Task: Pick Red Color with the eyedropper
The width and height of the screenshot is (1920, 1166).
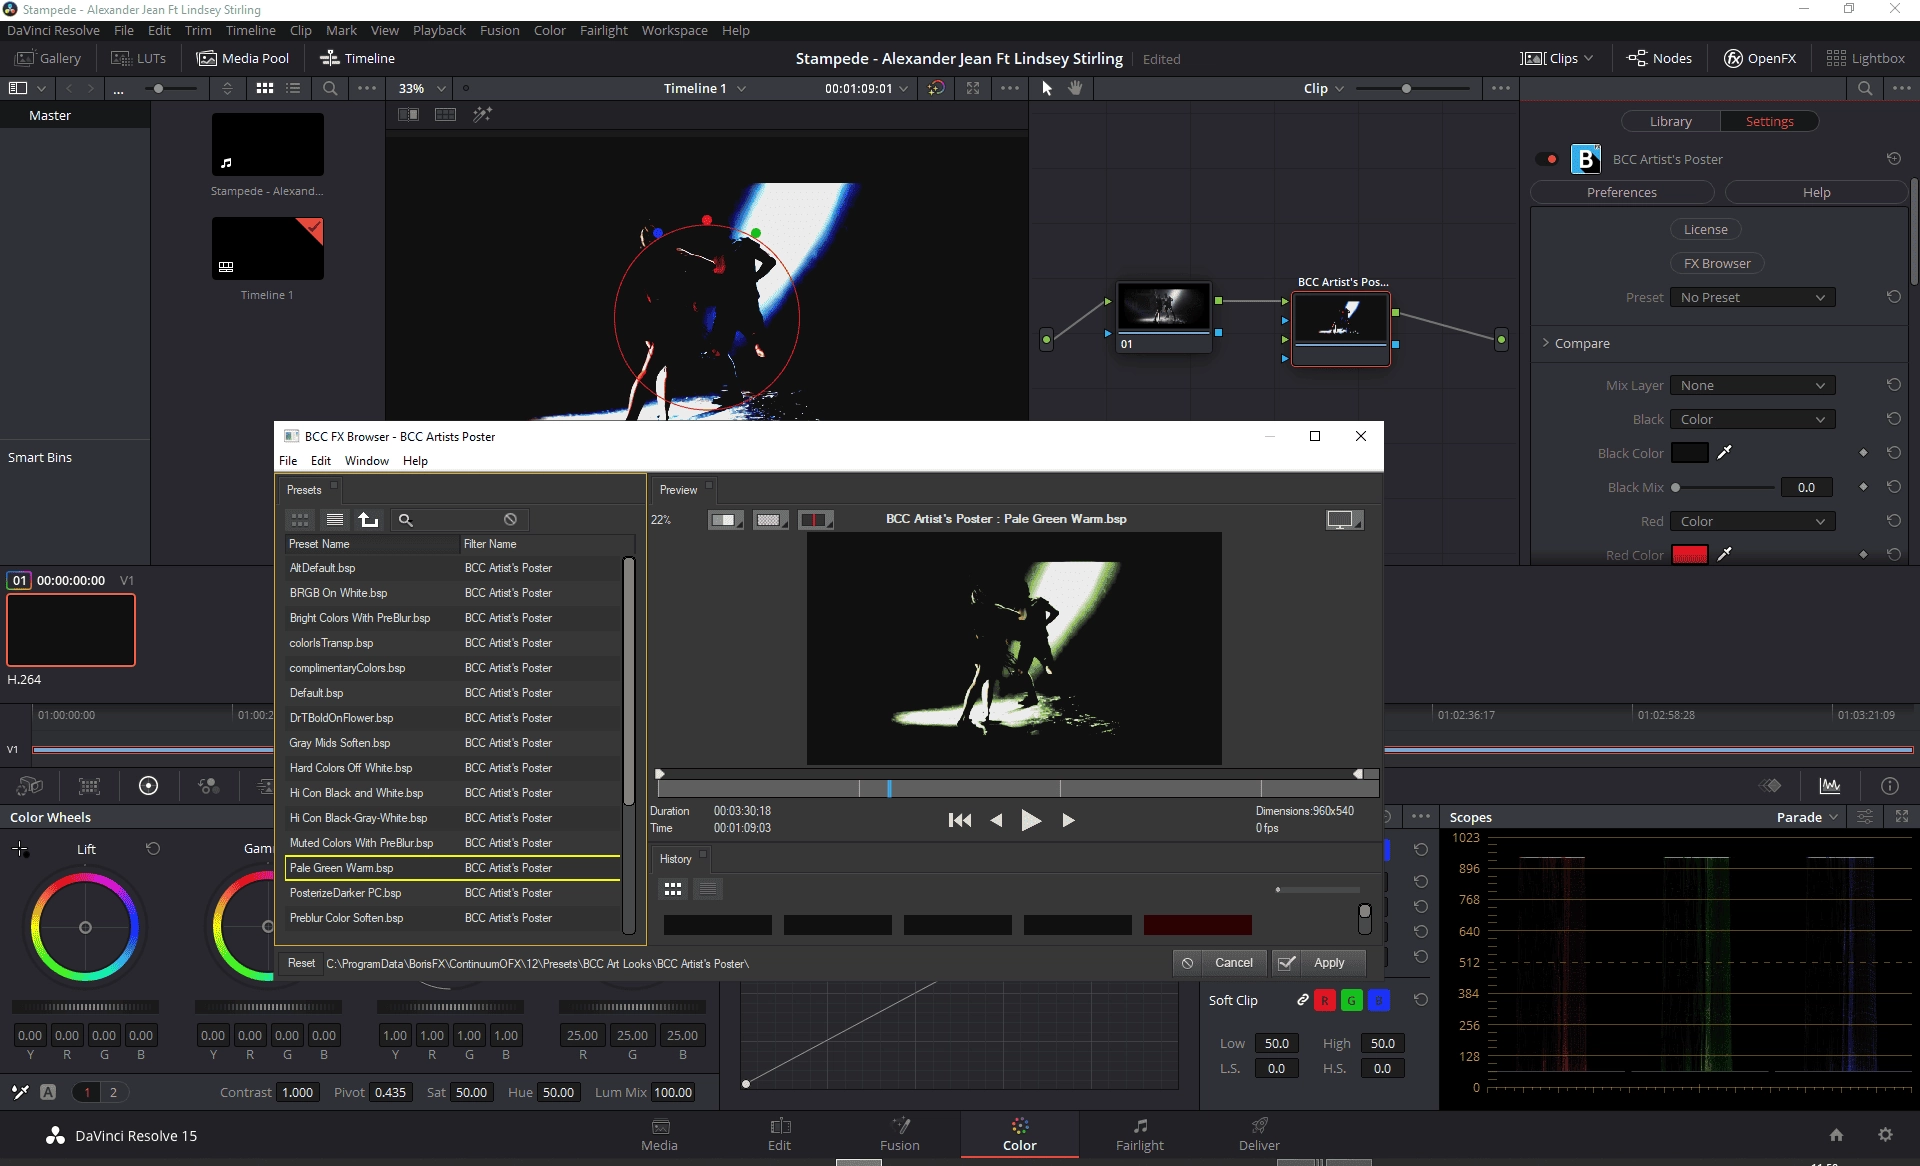Action: (1724, 554)
